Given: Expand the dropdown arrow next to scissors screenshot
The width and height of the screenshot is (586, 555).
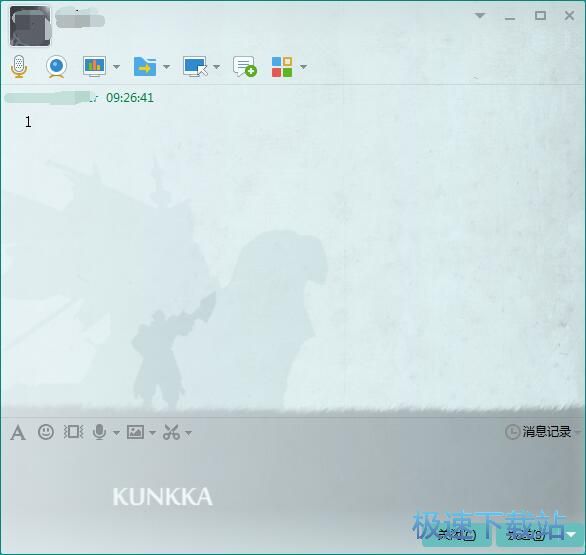Looking at the screenshot, I should click(188, 433).
